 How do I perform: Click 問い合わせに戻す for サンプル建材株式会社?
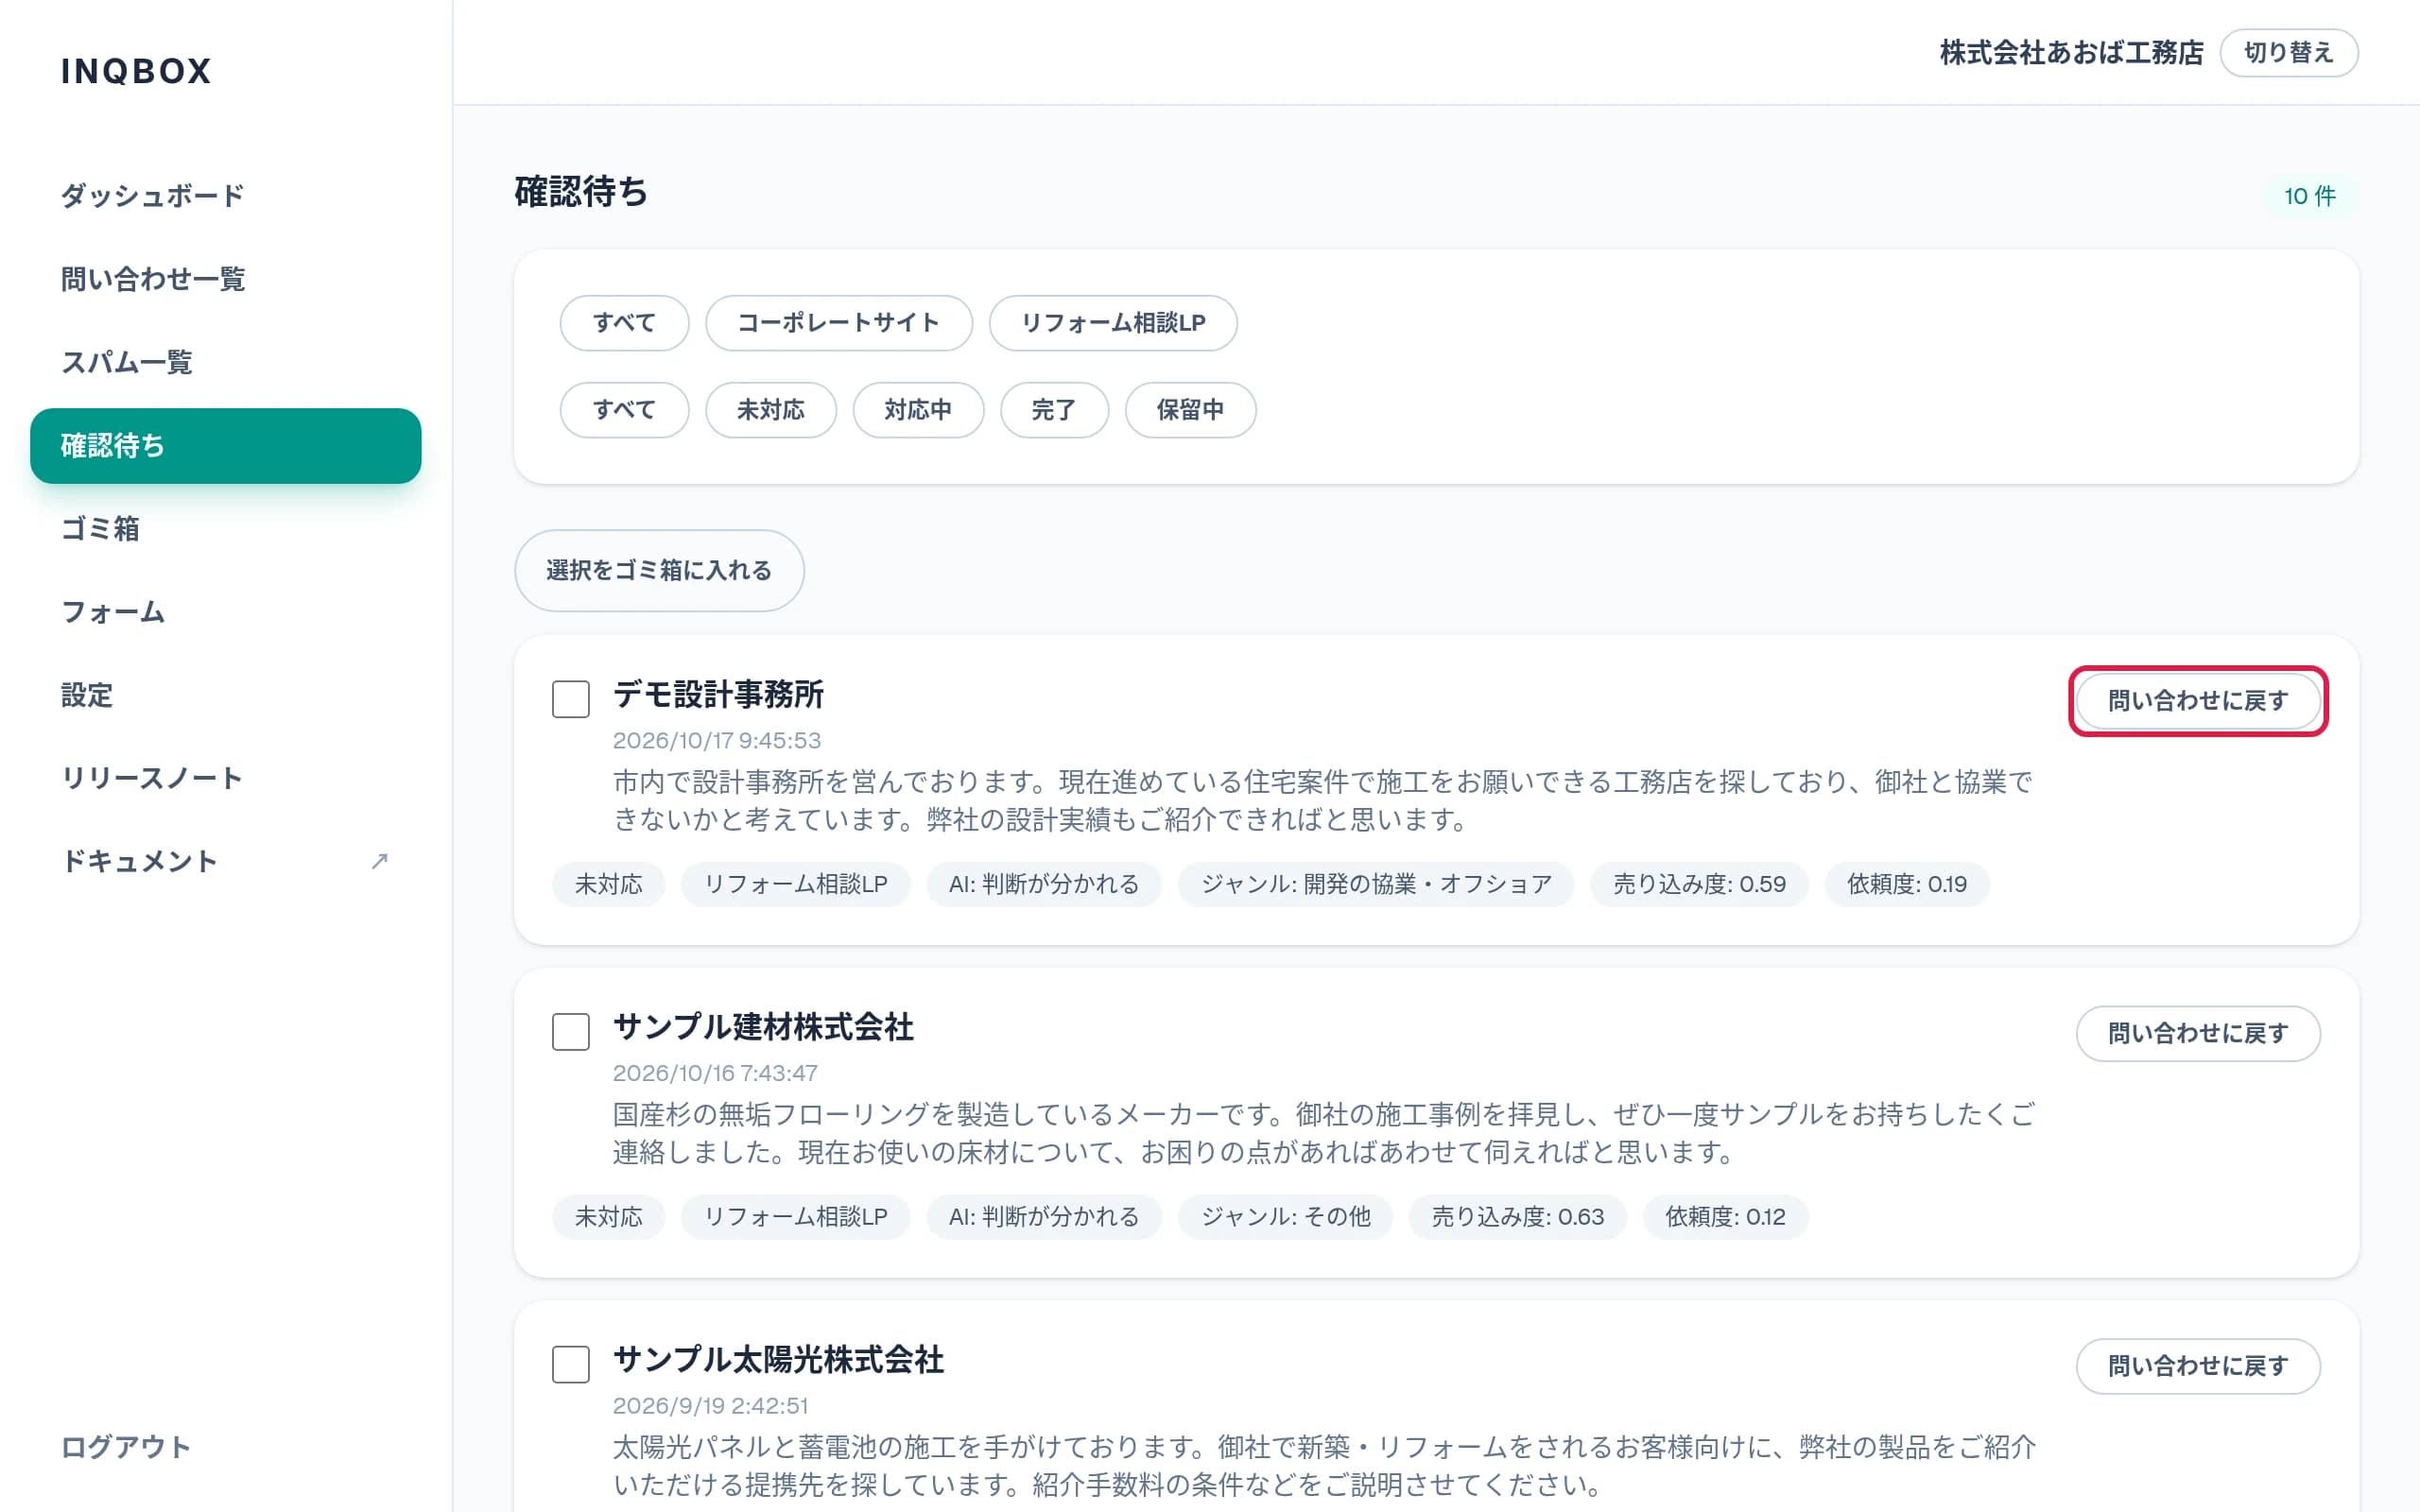click(x=2198, y=1033)
